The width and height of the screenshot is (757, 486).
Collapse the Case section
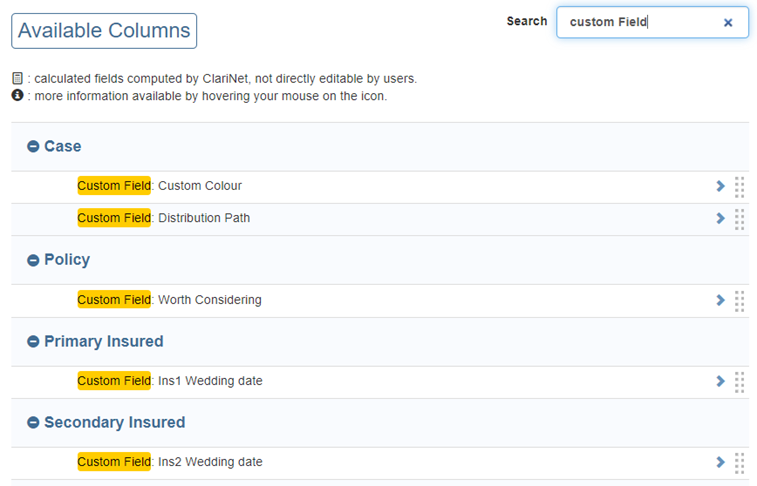click(x=33, y=147)
